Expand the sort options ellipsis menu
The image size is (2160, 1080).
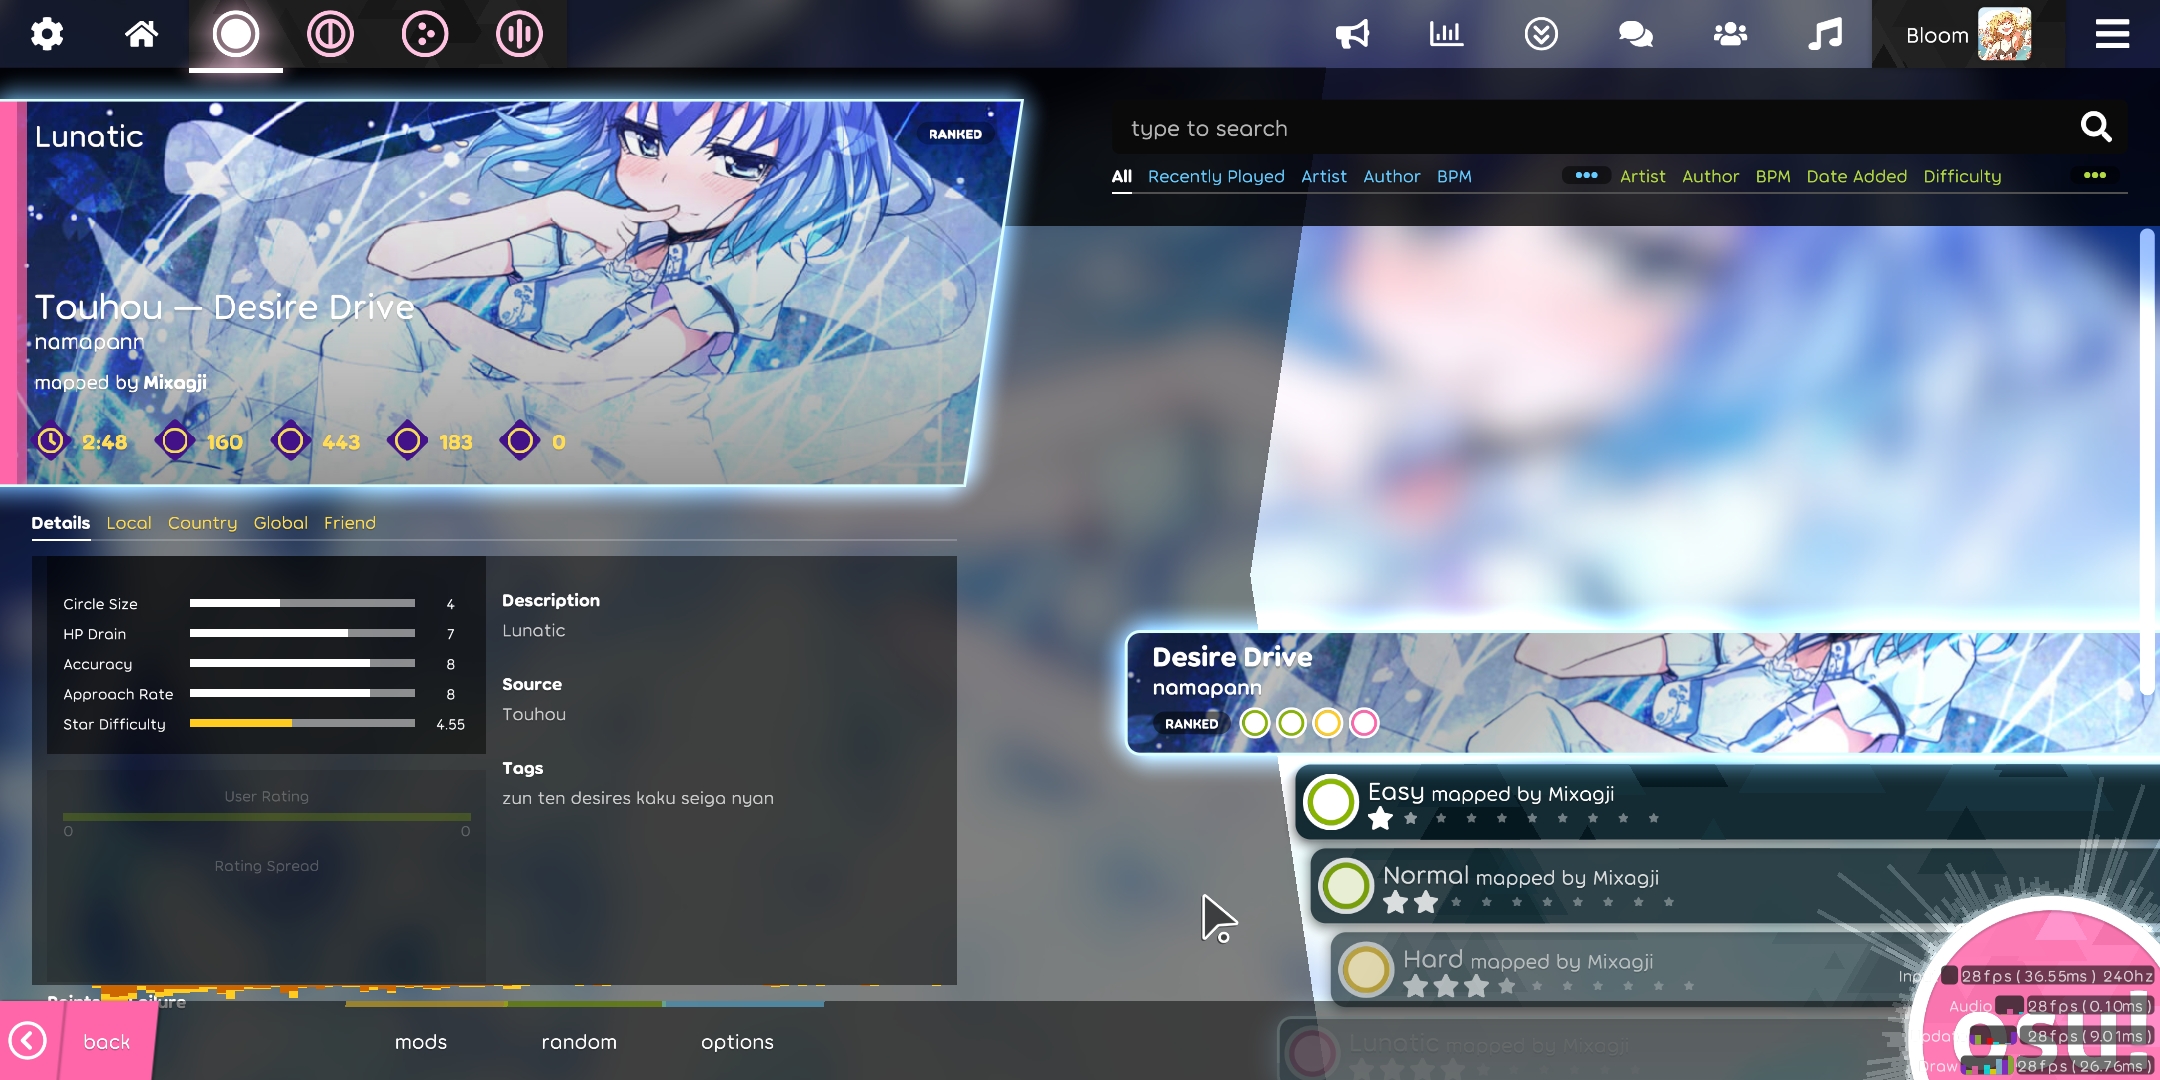tap(2094, 176)
